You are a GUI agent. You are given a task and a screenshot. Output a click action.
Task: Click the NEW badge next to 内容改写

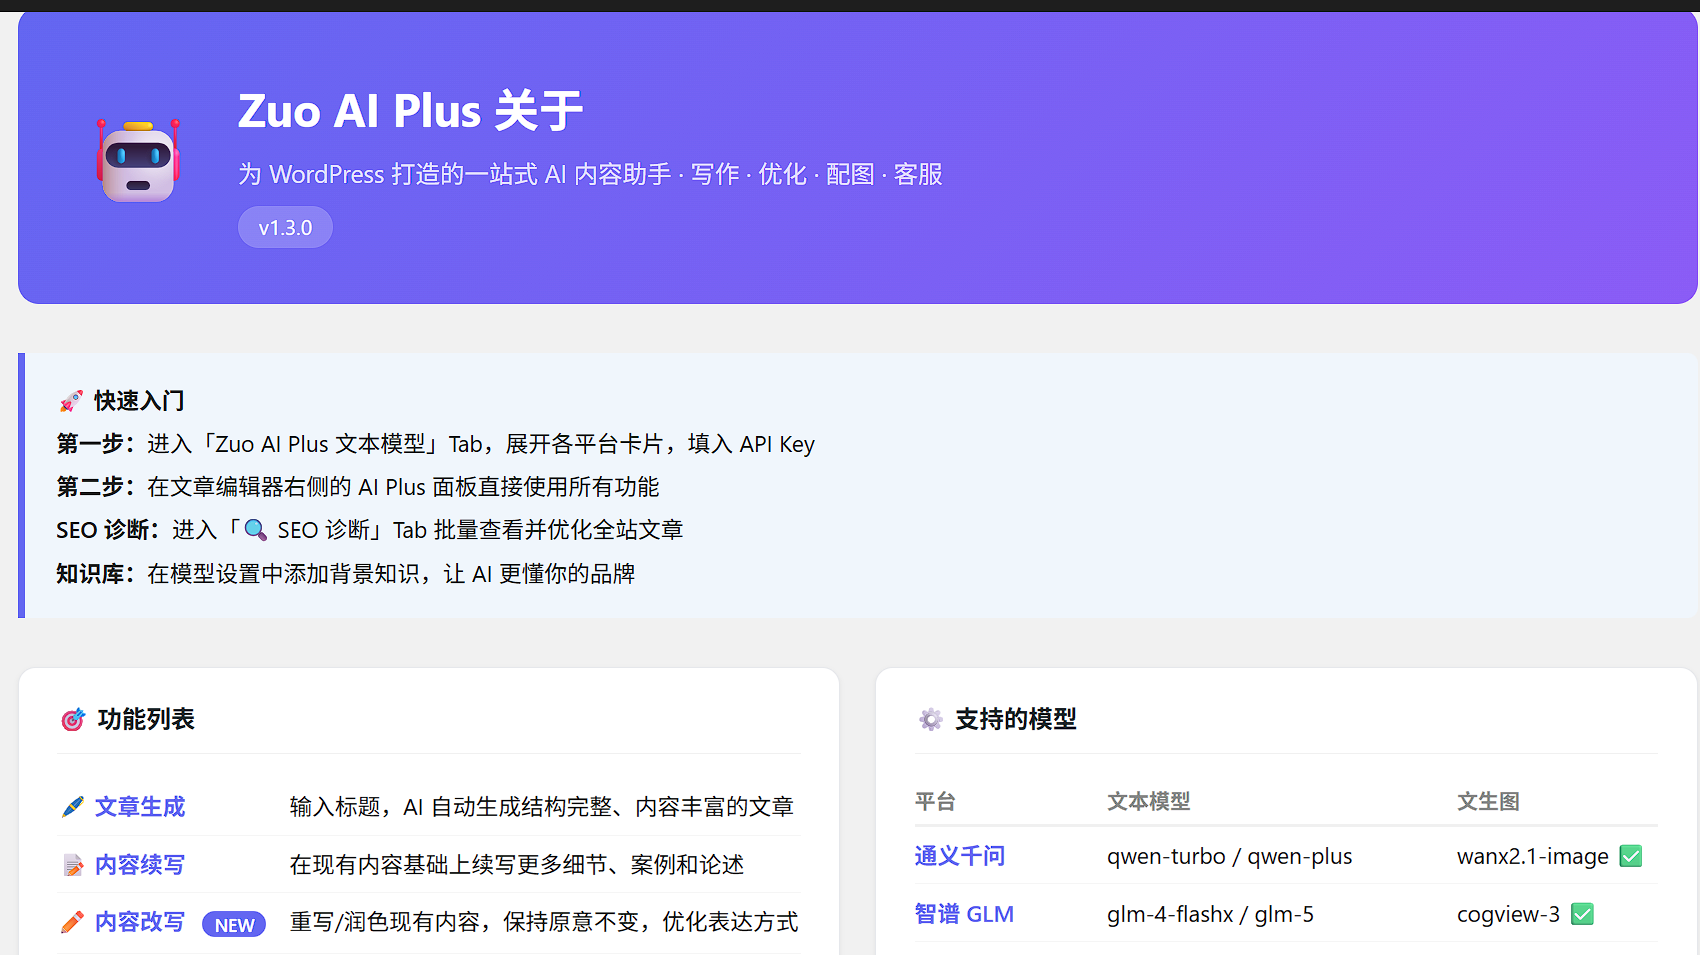point(234,925)
